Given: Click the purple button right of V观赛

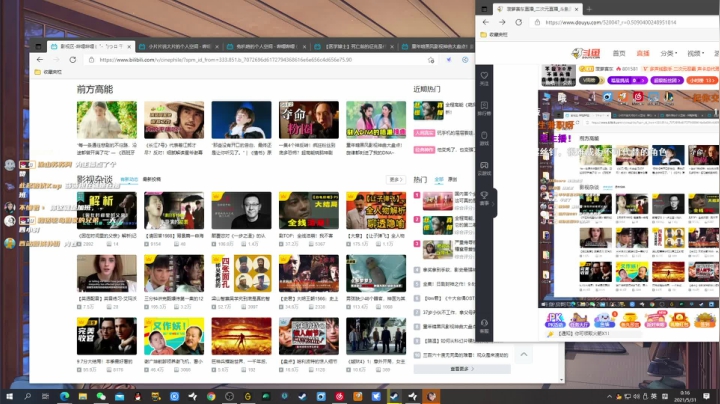Looking at the screenshot, I should pyautogui.click(x=627, y=80).
